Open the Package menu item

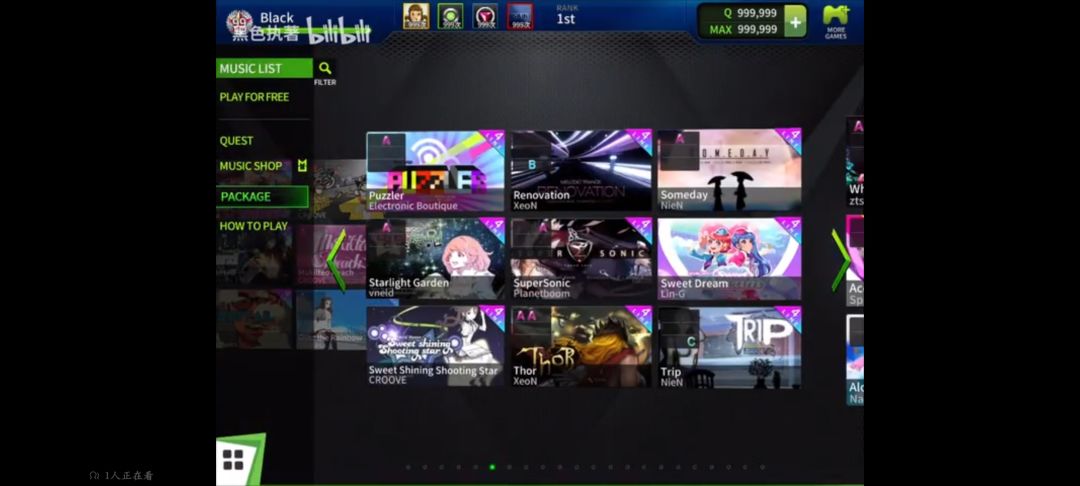pyautogui.click(x=262, y=196)
